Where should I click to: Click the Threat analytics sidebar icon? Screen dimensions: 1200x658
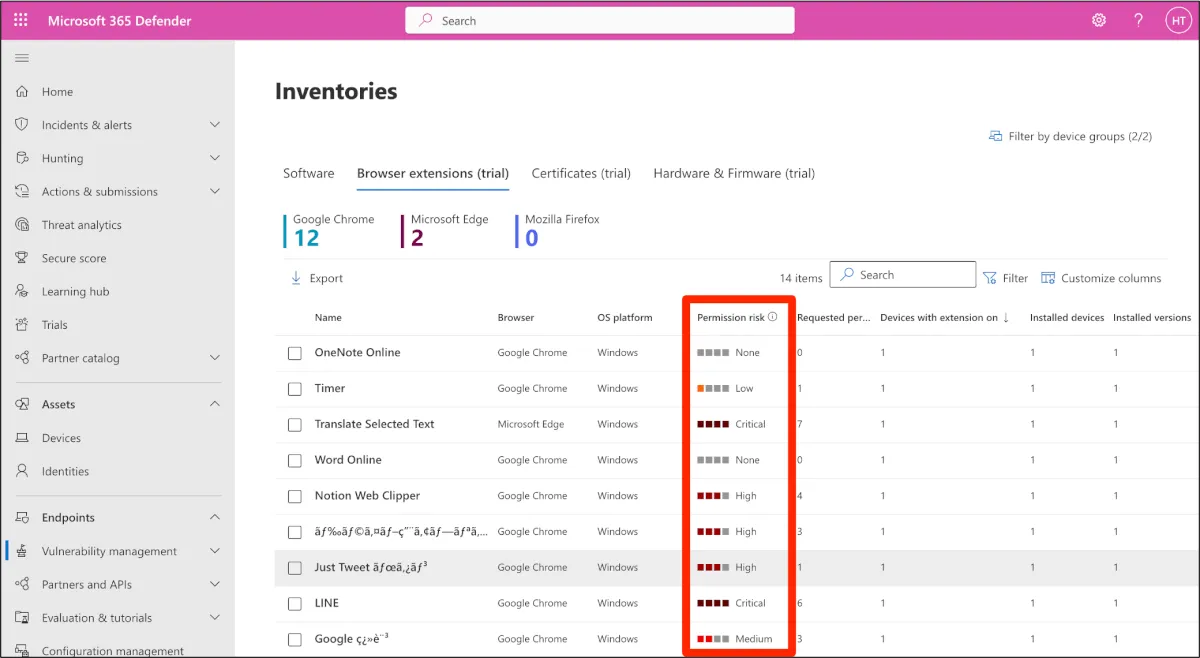click(22, 225)
